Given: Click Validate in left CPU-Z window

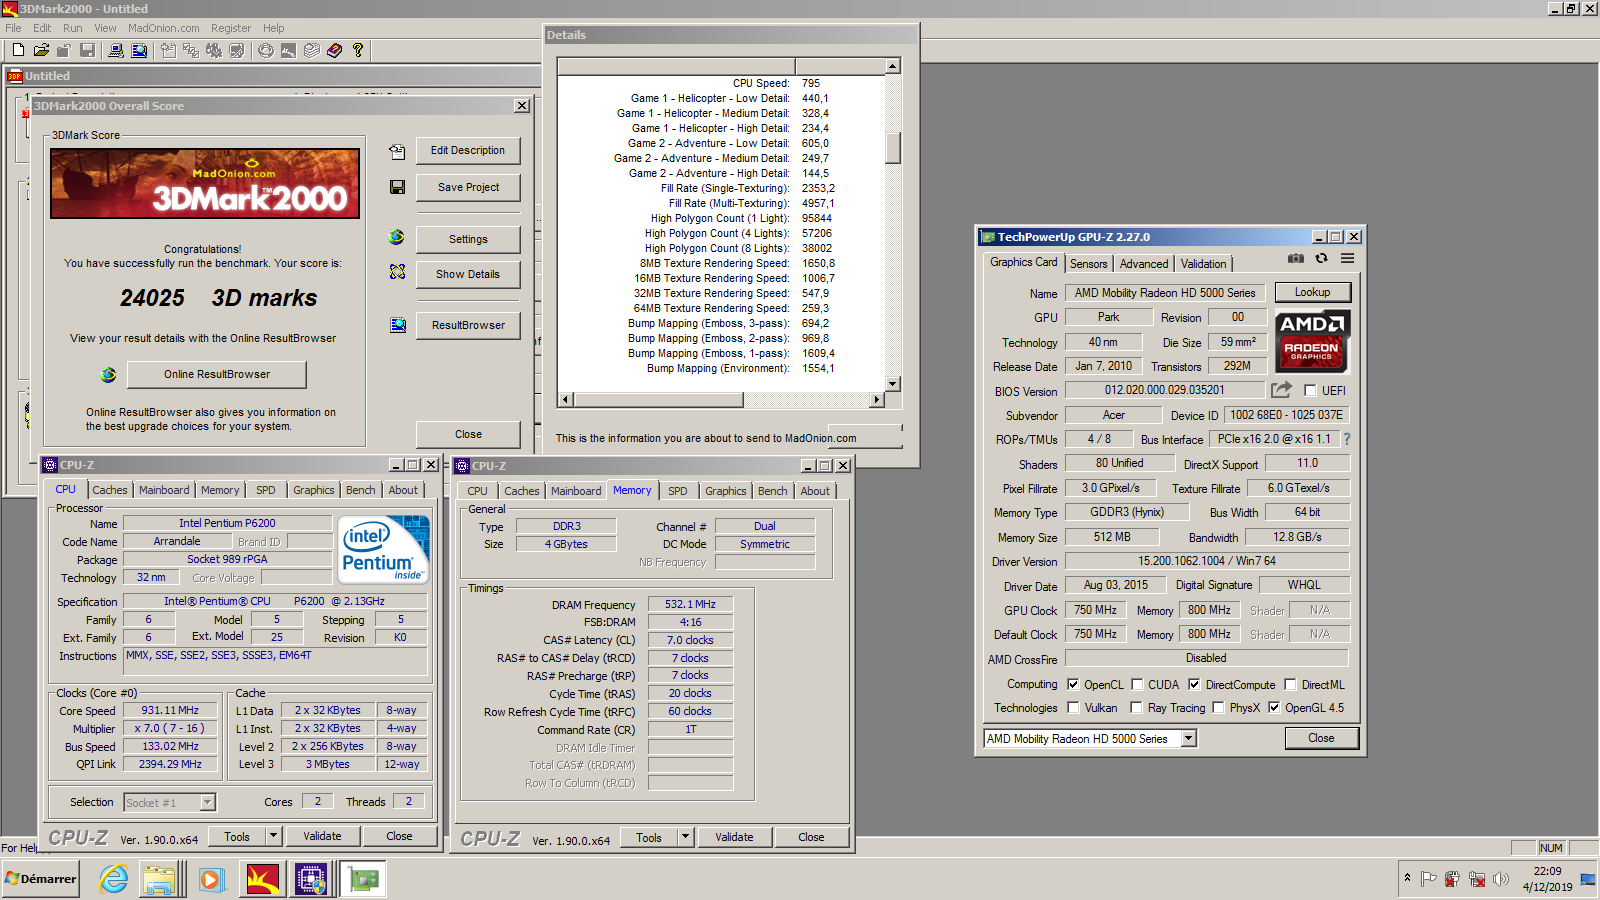Looking at the screenshot, I should point(322,836).
